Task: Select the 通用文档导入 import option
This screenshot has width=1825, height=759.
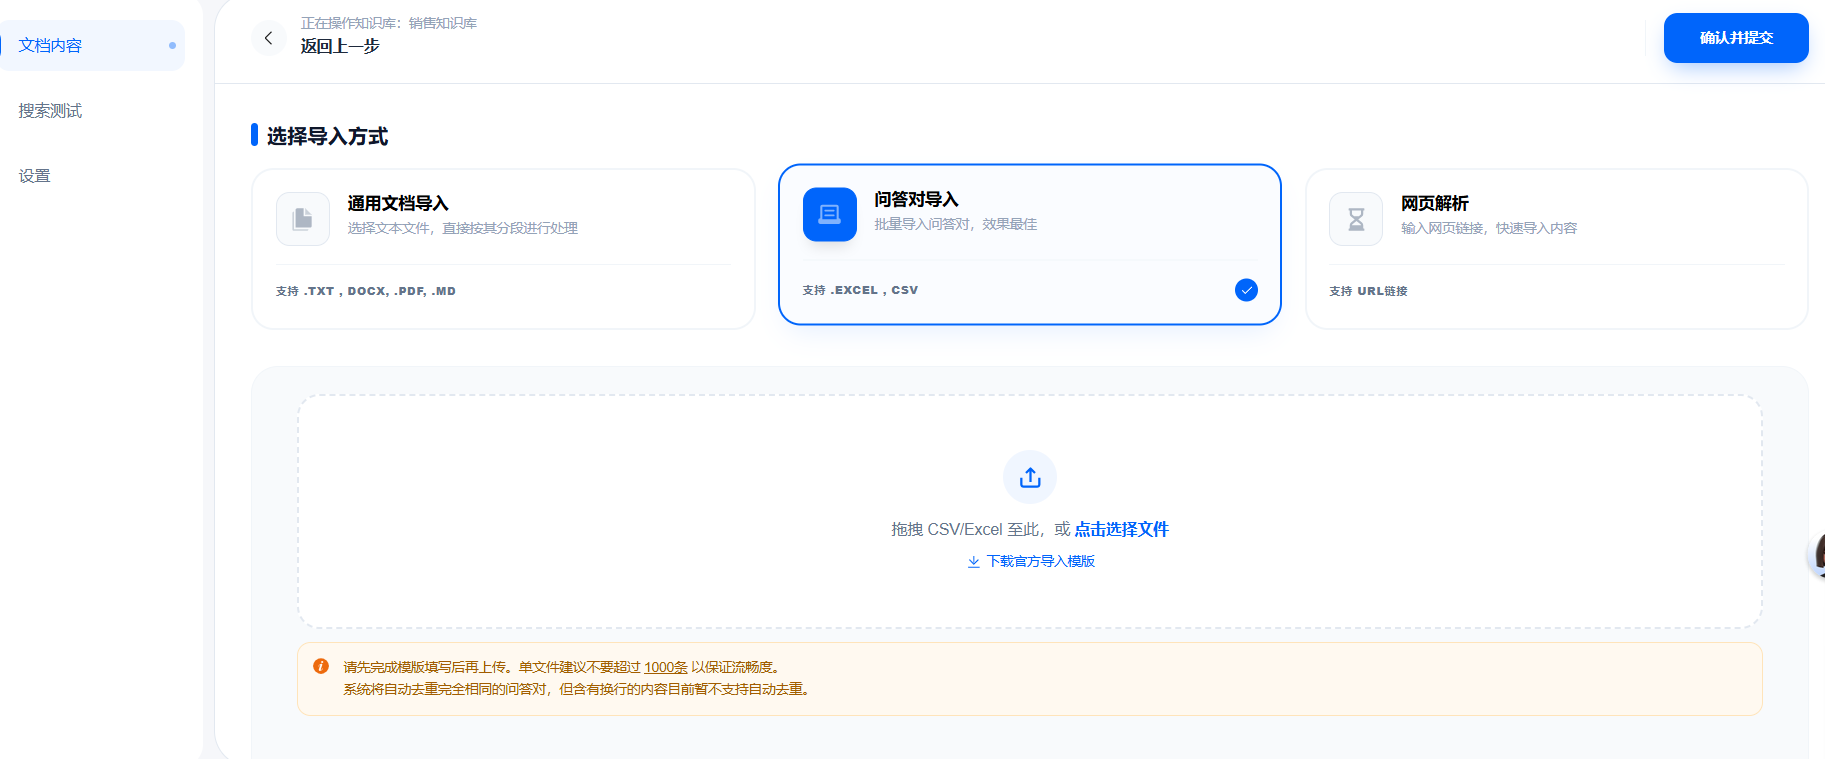Action: click(503, 248)
